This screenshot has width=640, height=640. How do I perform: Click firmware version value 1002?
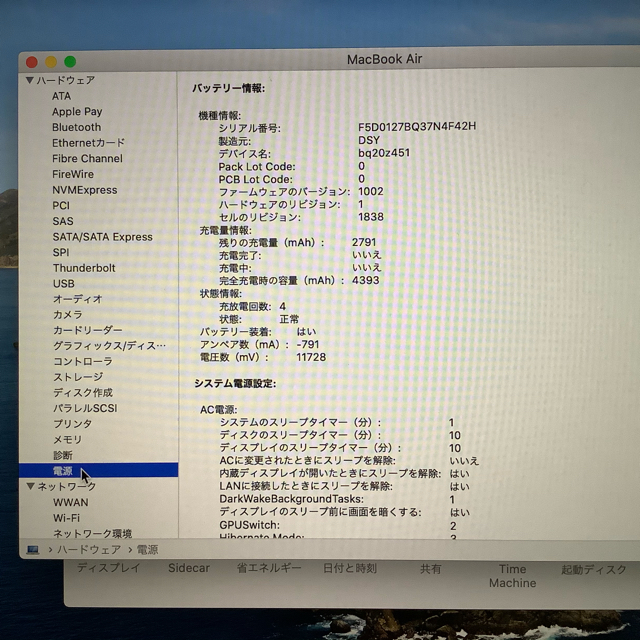click(x=371, y=191)
